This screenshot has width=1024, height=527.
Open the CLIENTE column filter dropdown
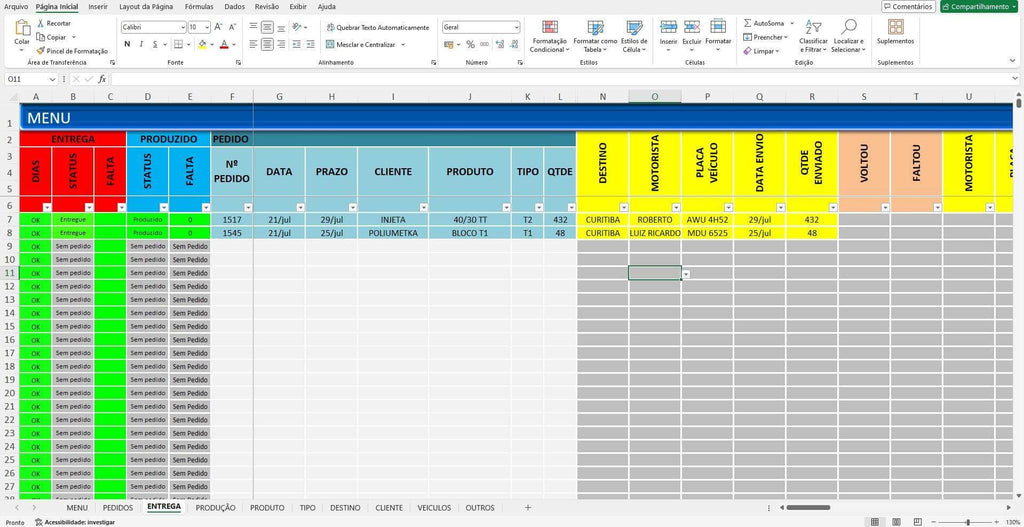[x=421, y=207]
